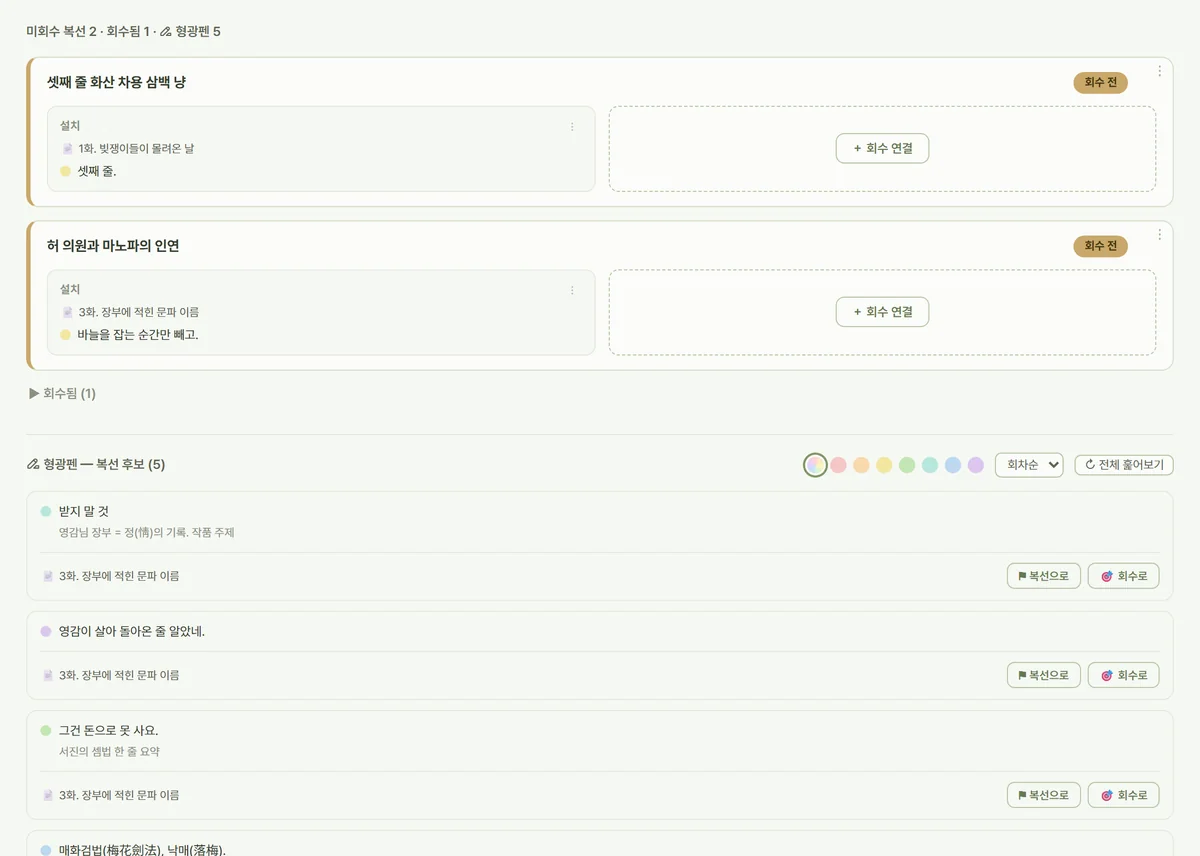This screenshot has width=1200, height=856.
Task: Filter highlights by orange color swatch
Action: coord(861,465)
